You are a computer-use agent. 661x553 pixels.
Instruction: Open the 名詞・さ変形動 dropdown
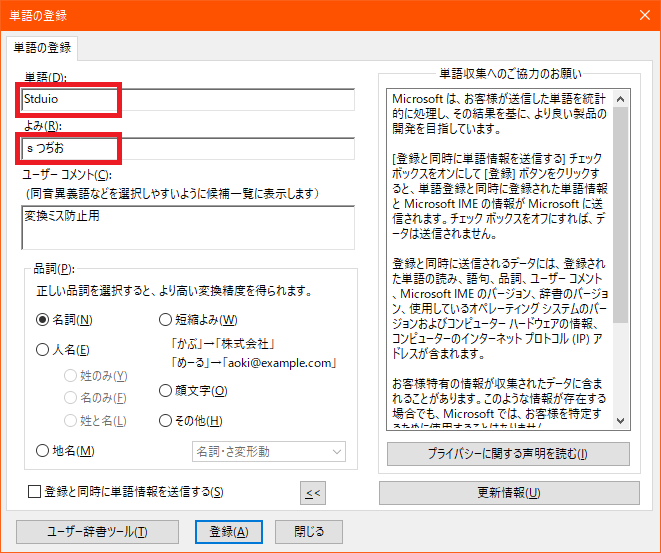point(269,452)
